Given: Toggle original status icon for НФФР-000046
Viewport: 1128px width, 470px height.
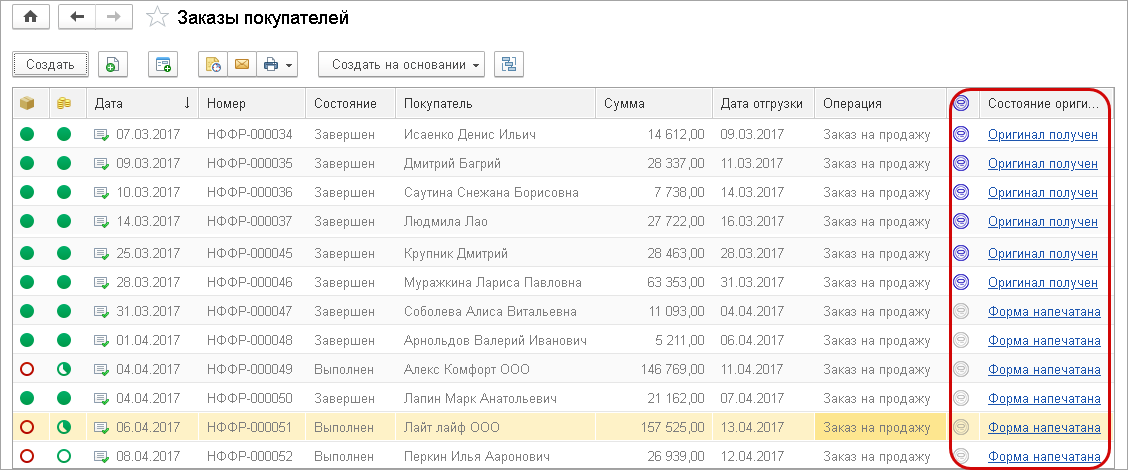Looking at the screenshot, I should (961, 282).
